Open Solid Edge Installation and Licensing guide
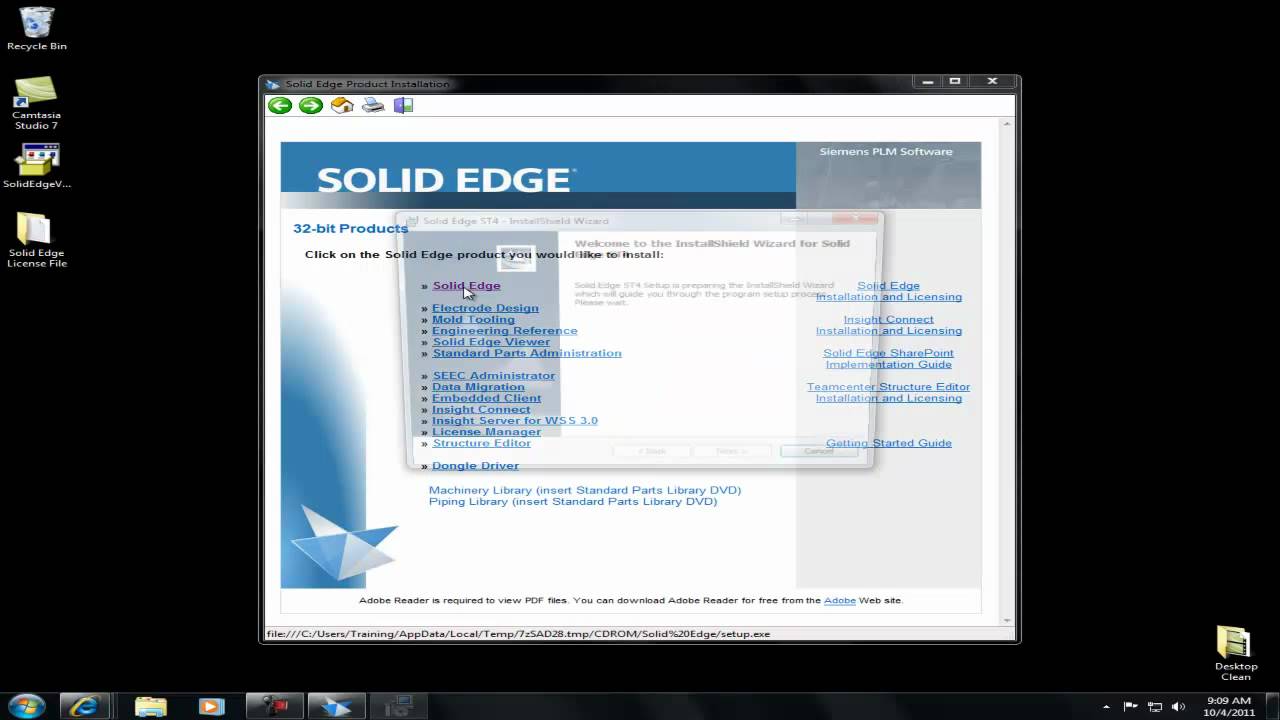 (888, 291)
